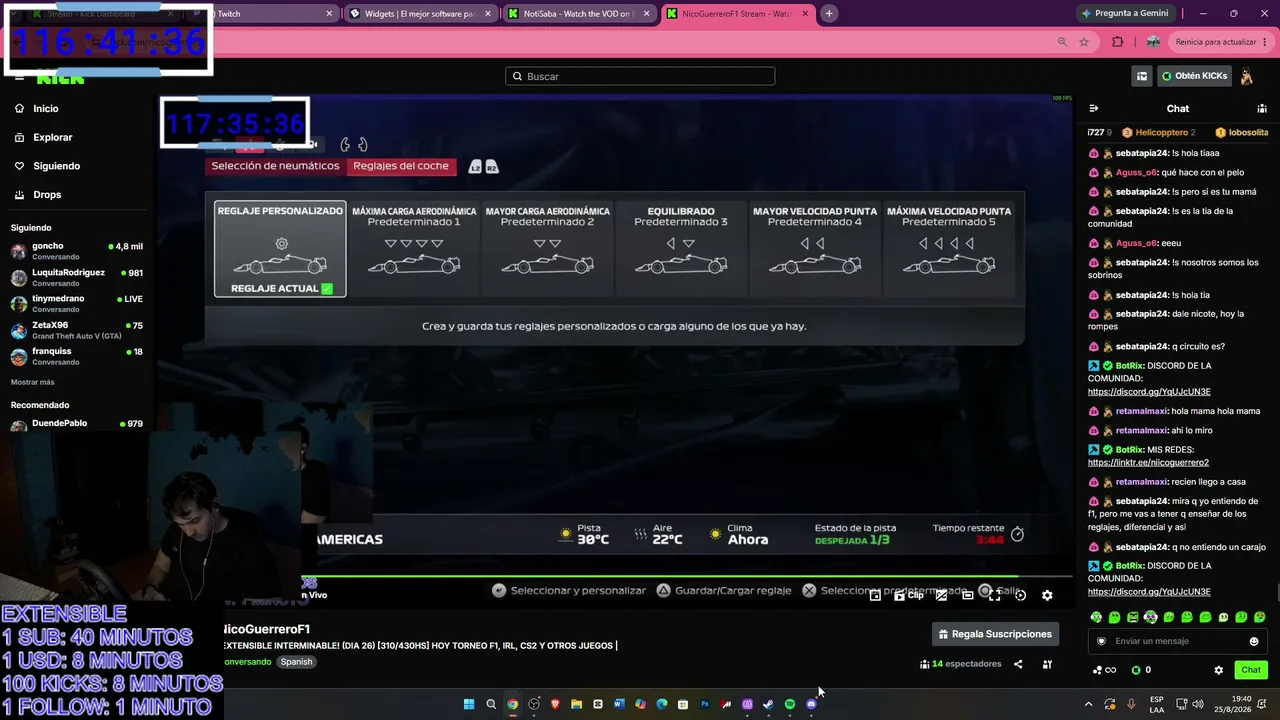The height and width of the screenshot is (720, 1280).
Task: Click the KICKs balance icon showing 0
Action: tap(1141, 670)
